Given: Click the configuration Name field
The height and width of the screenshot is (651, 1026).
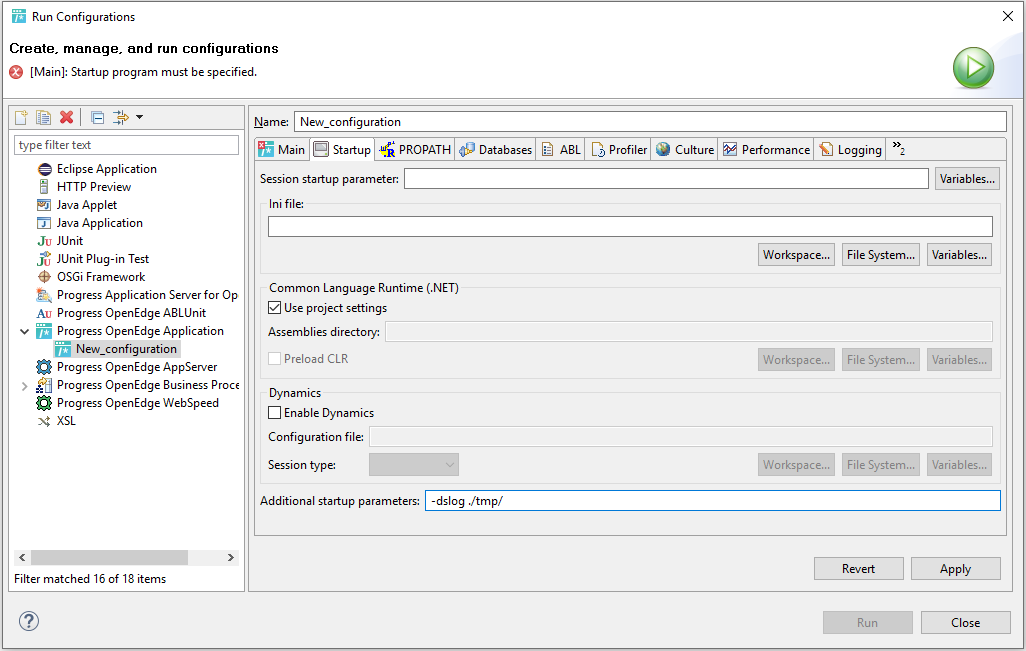Looking at the screenshot, I should (x=650, y=122).
